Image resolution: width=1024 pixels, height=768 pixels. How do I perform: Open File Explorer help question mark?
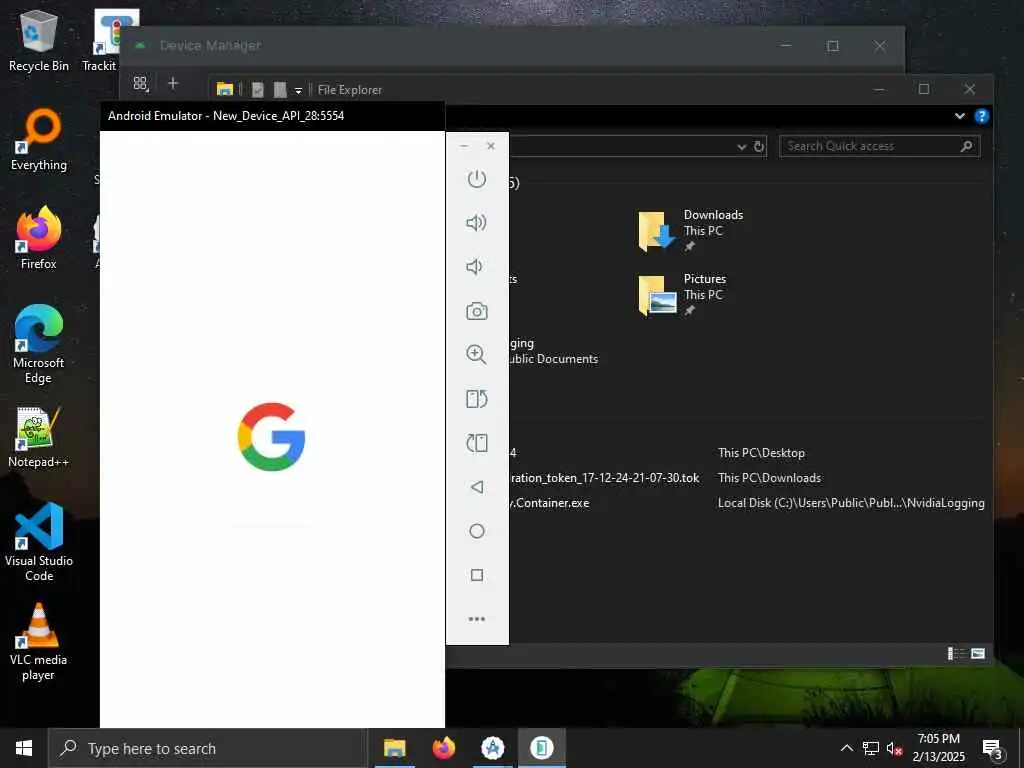click(981, 116)
